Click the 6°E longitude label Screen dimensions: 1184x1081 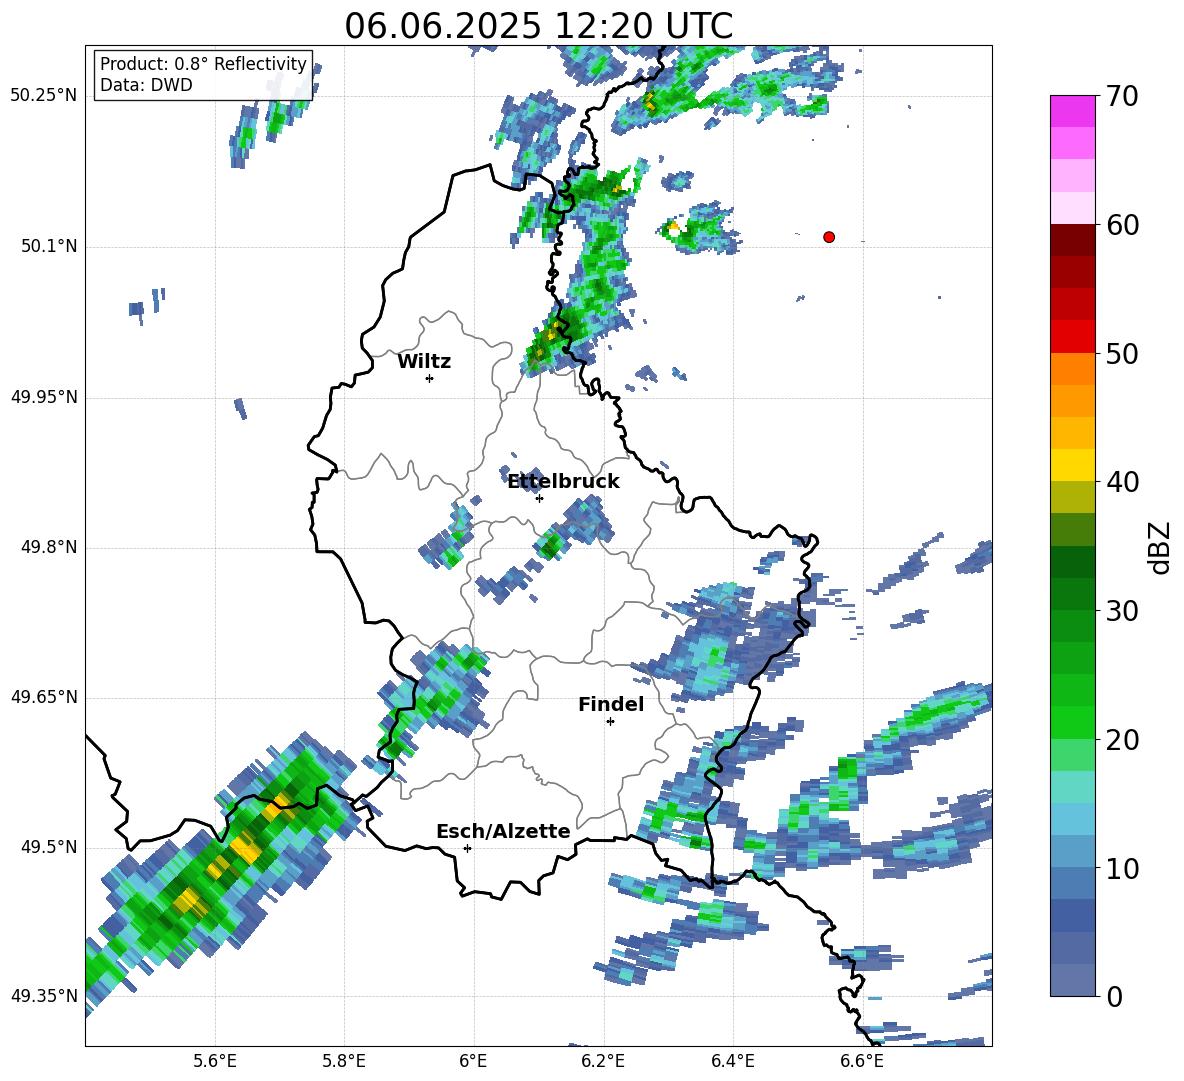(473, 1062)
